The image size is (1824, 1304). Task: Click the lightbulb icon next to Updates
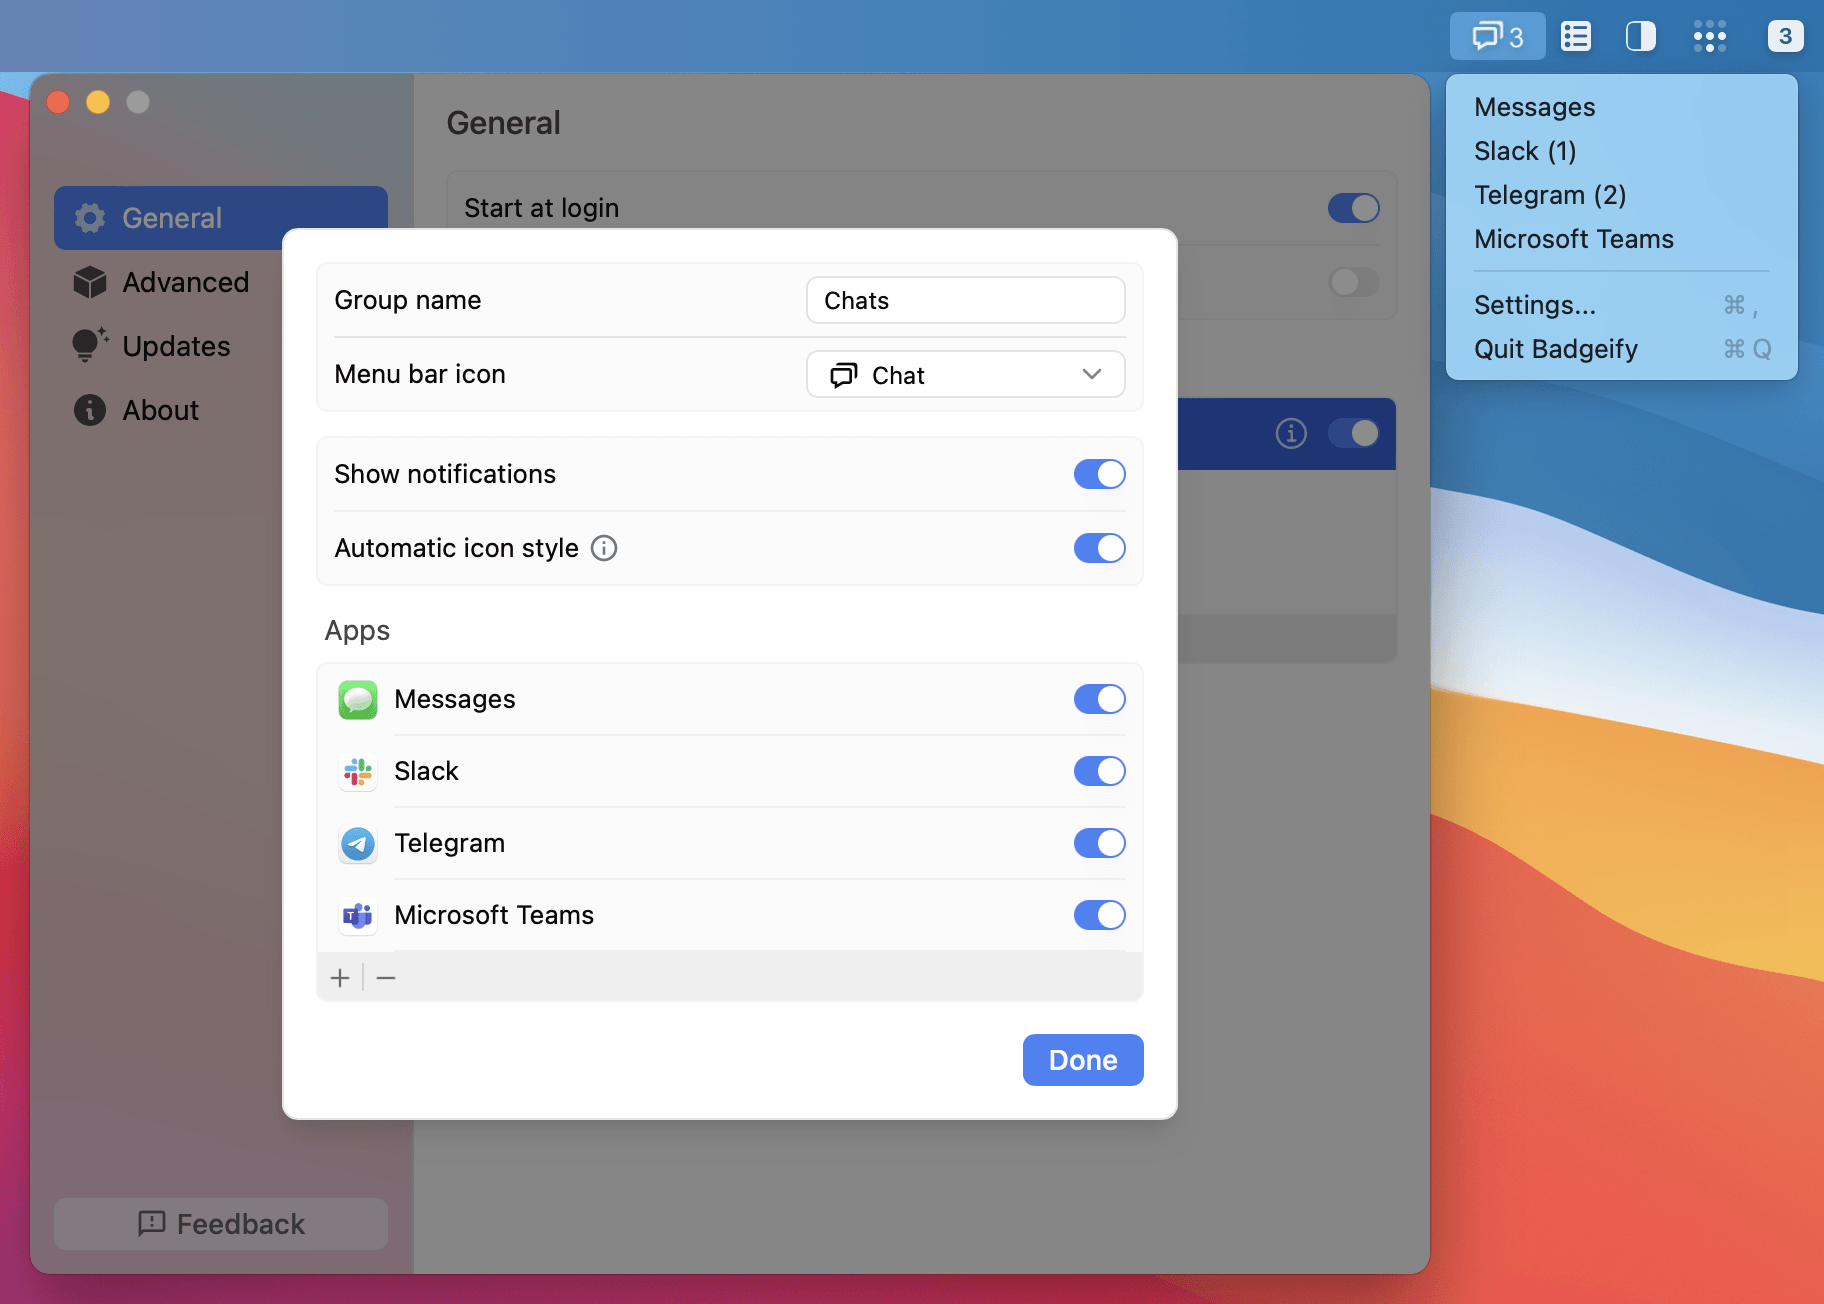90,346
